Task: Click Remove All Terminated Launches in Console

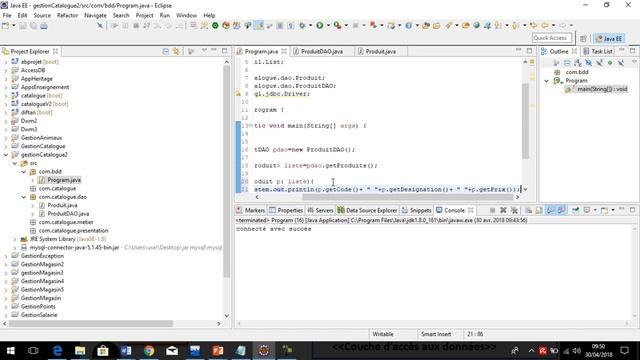Action: tap(514, 210)
